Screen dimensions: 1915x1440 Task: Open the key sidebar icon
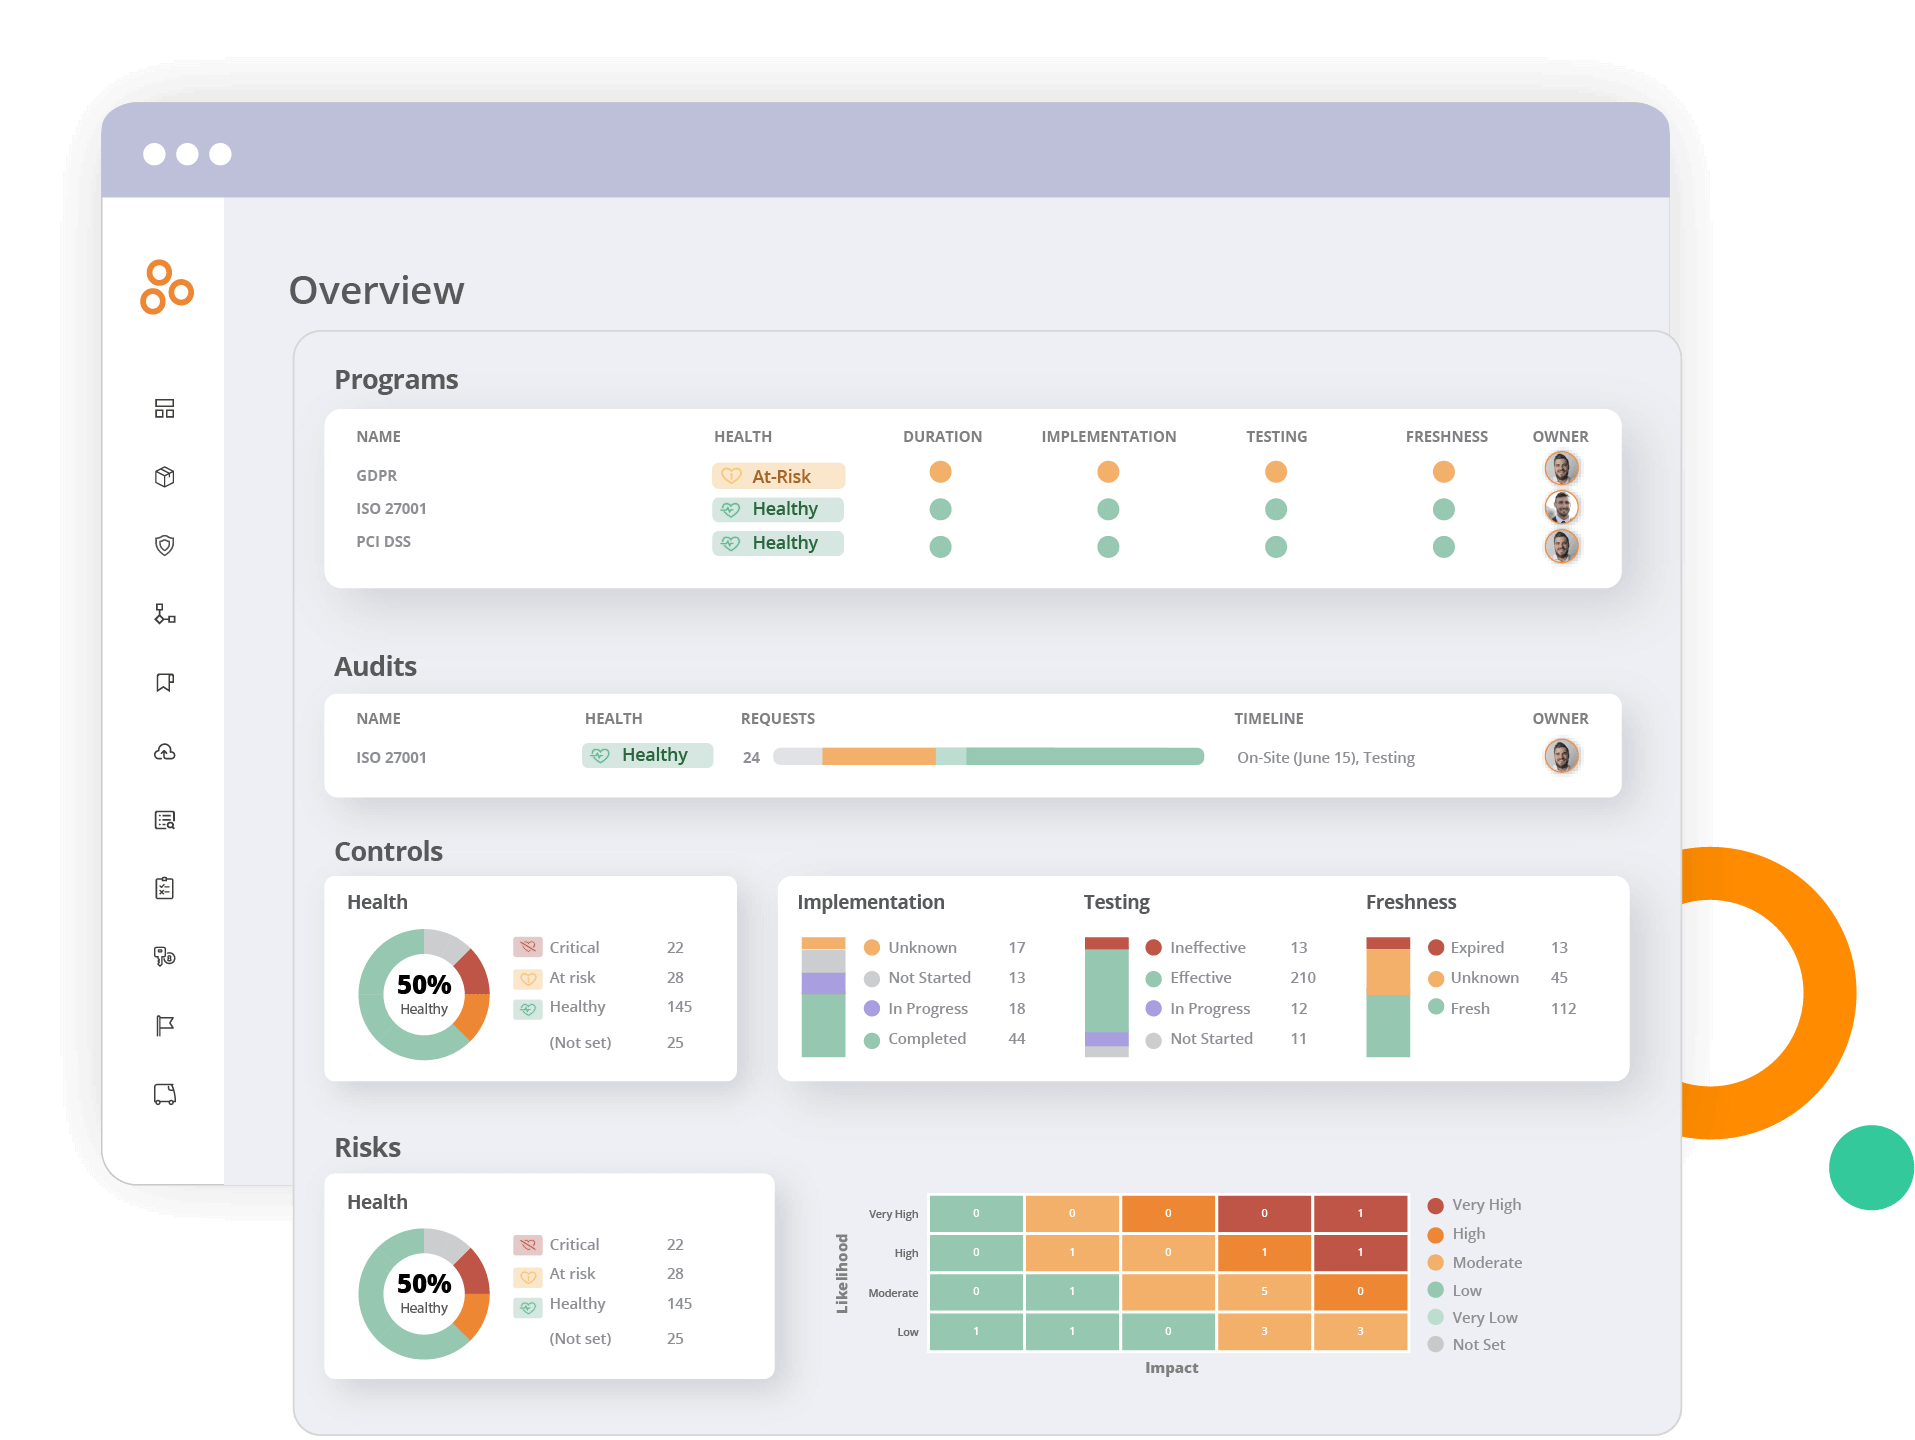coord(165,957)
